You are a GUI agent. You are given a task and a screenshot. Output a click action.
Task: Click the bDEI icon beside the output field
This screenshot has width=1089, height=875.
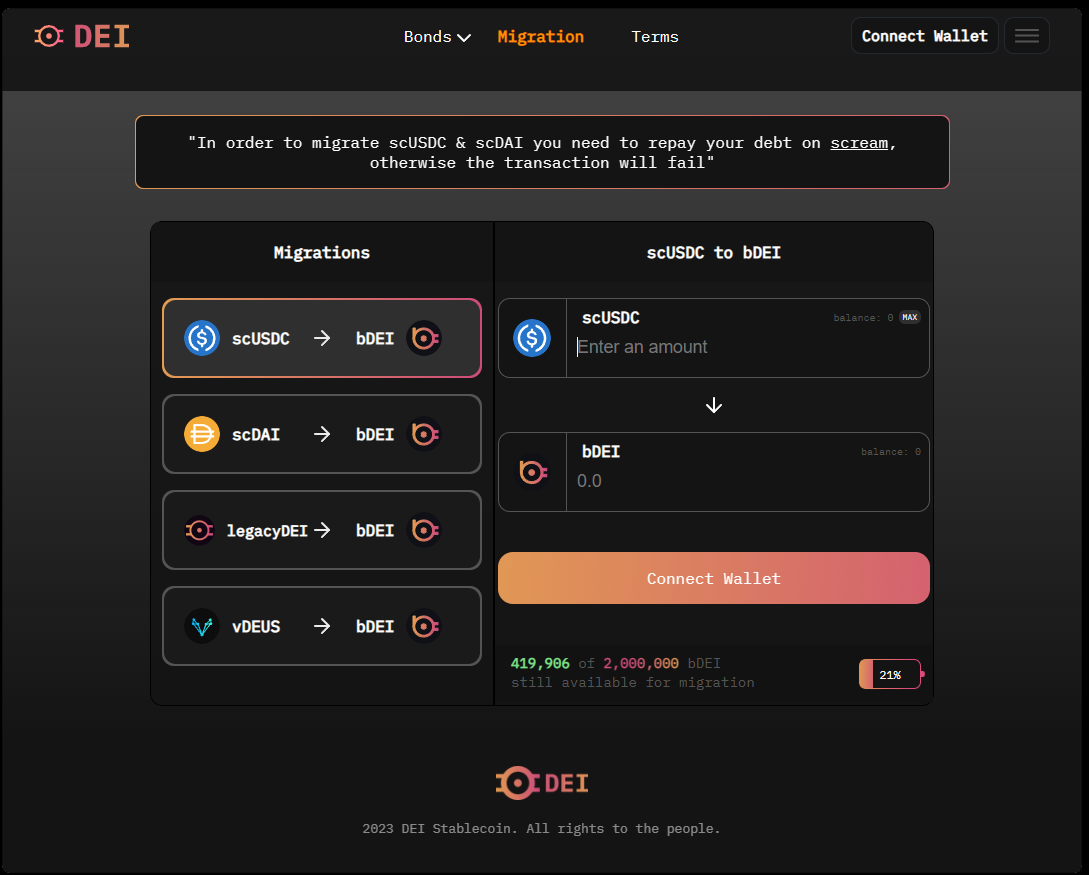coord(532,472)
